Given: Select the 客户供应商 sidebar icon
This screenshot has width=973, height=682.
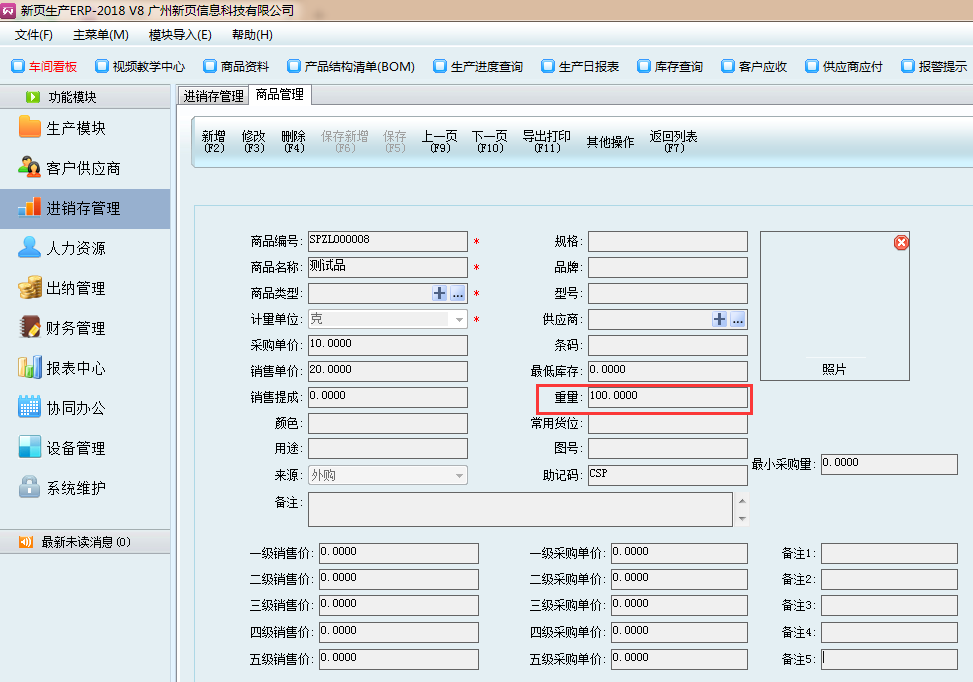Looking at the screenshot, I should (x=29, y=168).
